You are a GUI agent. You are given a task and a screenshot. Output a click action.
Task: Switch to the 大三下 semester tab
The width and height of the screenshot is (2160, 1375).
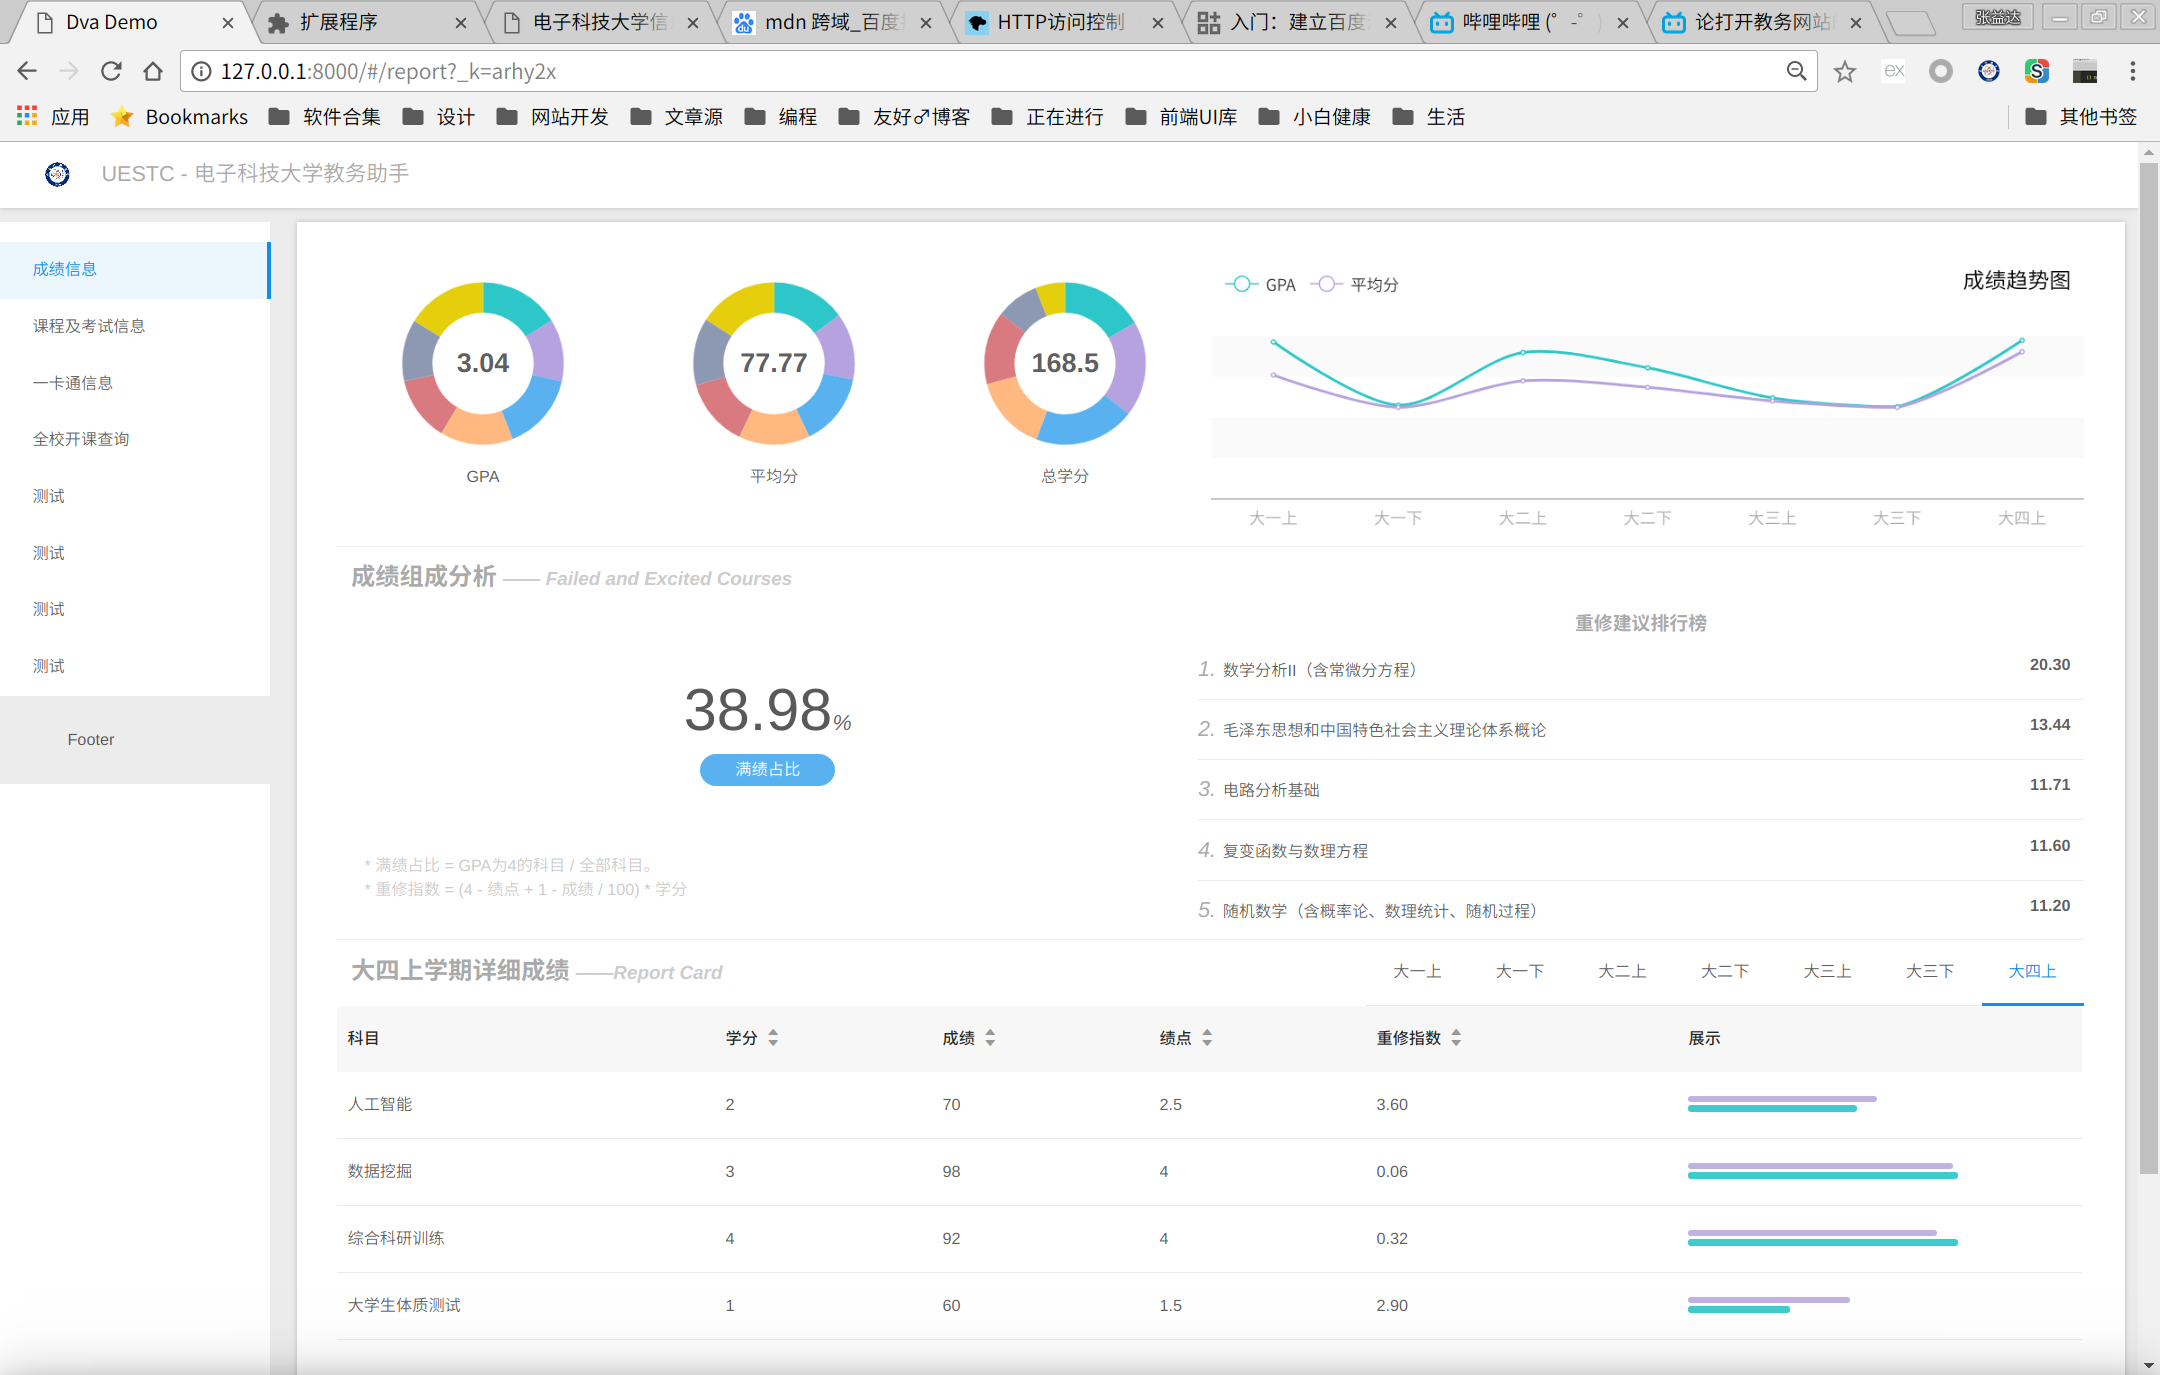[x=1929, y=971]
